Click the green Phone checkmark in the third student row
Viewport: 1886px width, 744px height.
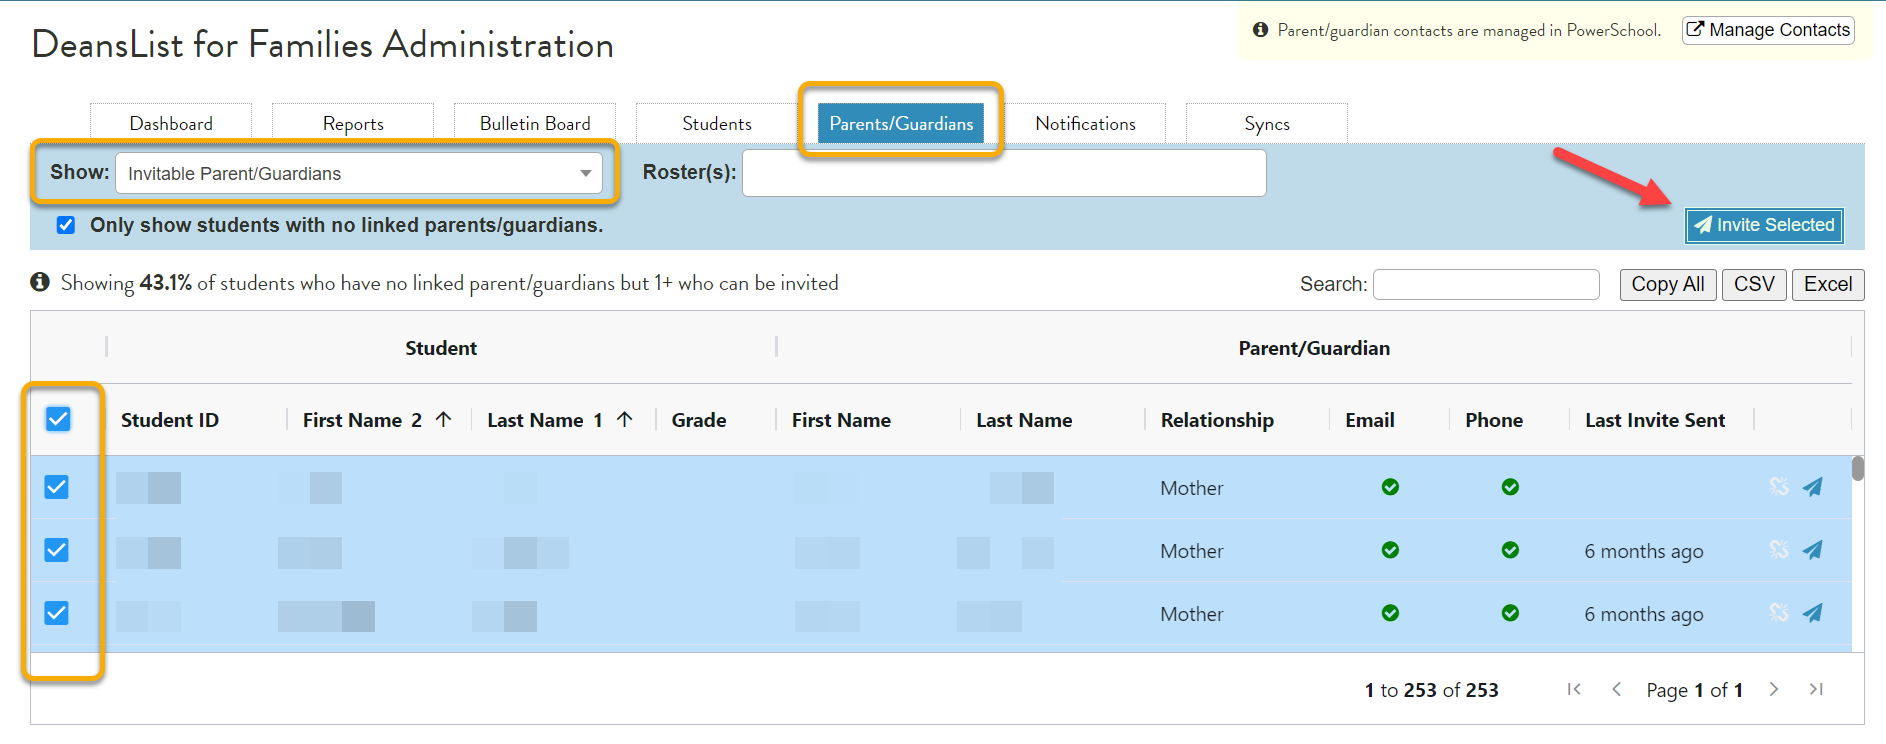(x=1510, y=613)
